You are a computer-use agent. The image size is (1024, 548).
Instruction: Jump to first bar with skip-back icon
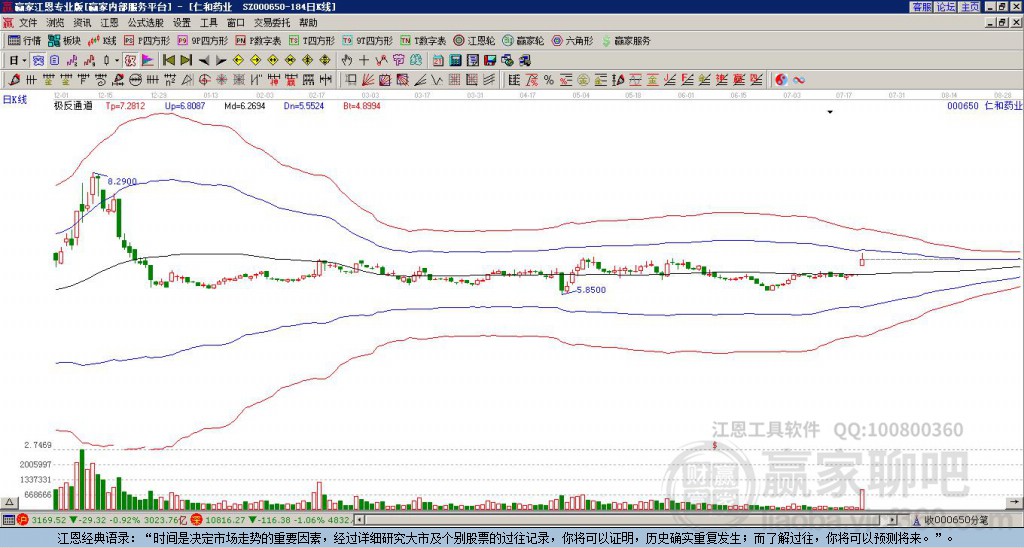pos(168,61)
